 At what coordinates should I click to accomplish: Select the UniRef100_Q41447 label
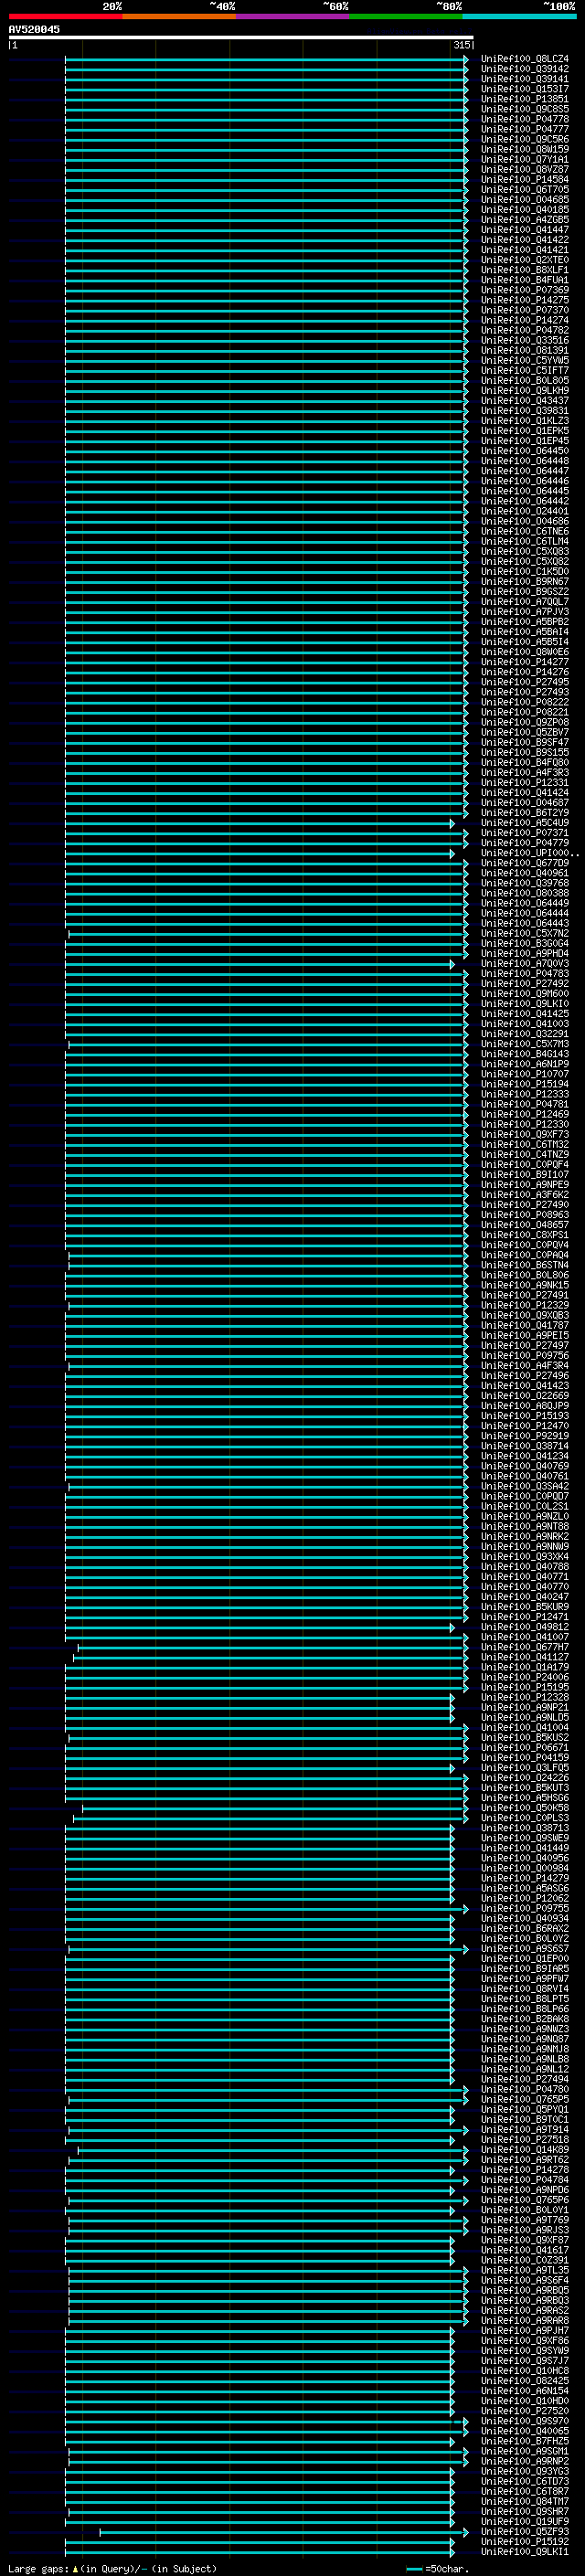(x=525, y=230)
